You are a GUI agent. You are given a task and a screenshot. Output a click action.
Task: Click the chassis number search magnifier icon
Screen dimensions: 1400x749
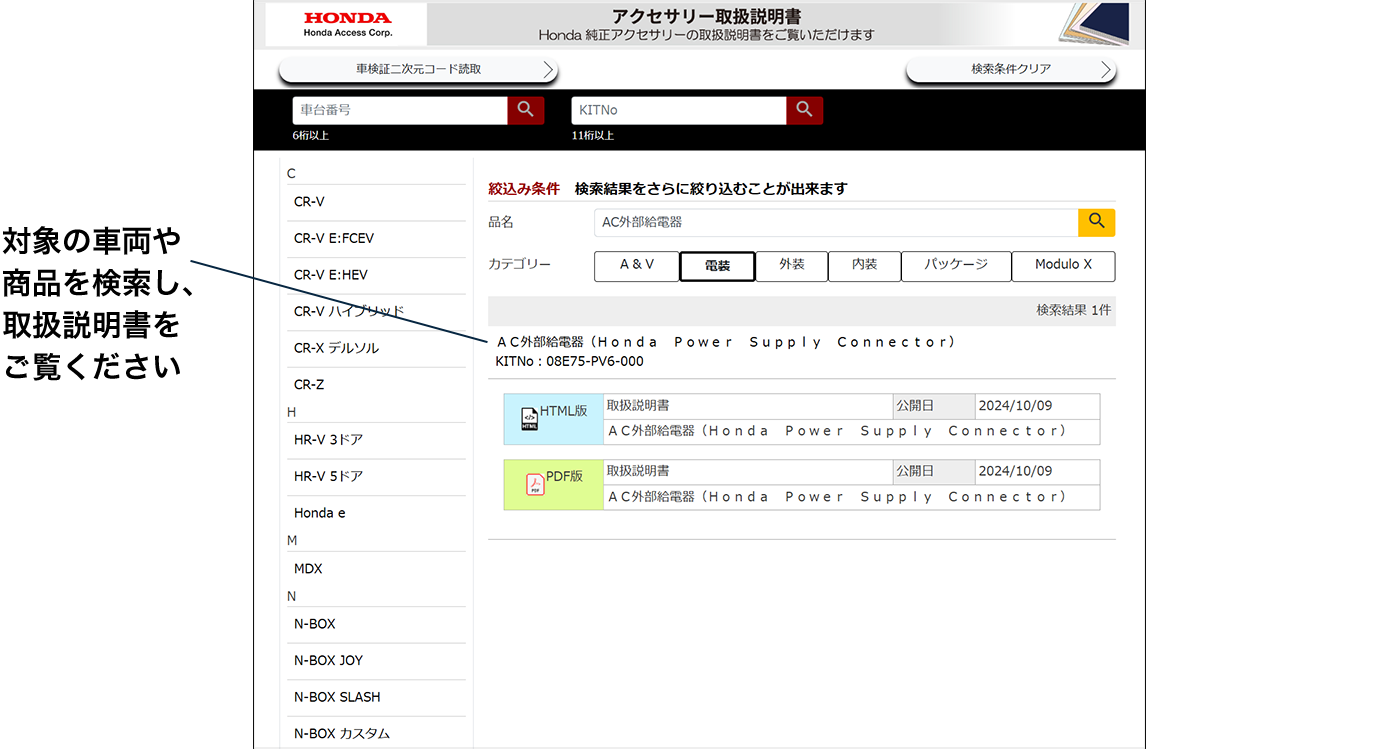click(x=525, y=110)
